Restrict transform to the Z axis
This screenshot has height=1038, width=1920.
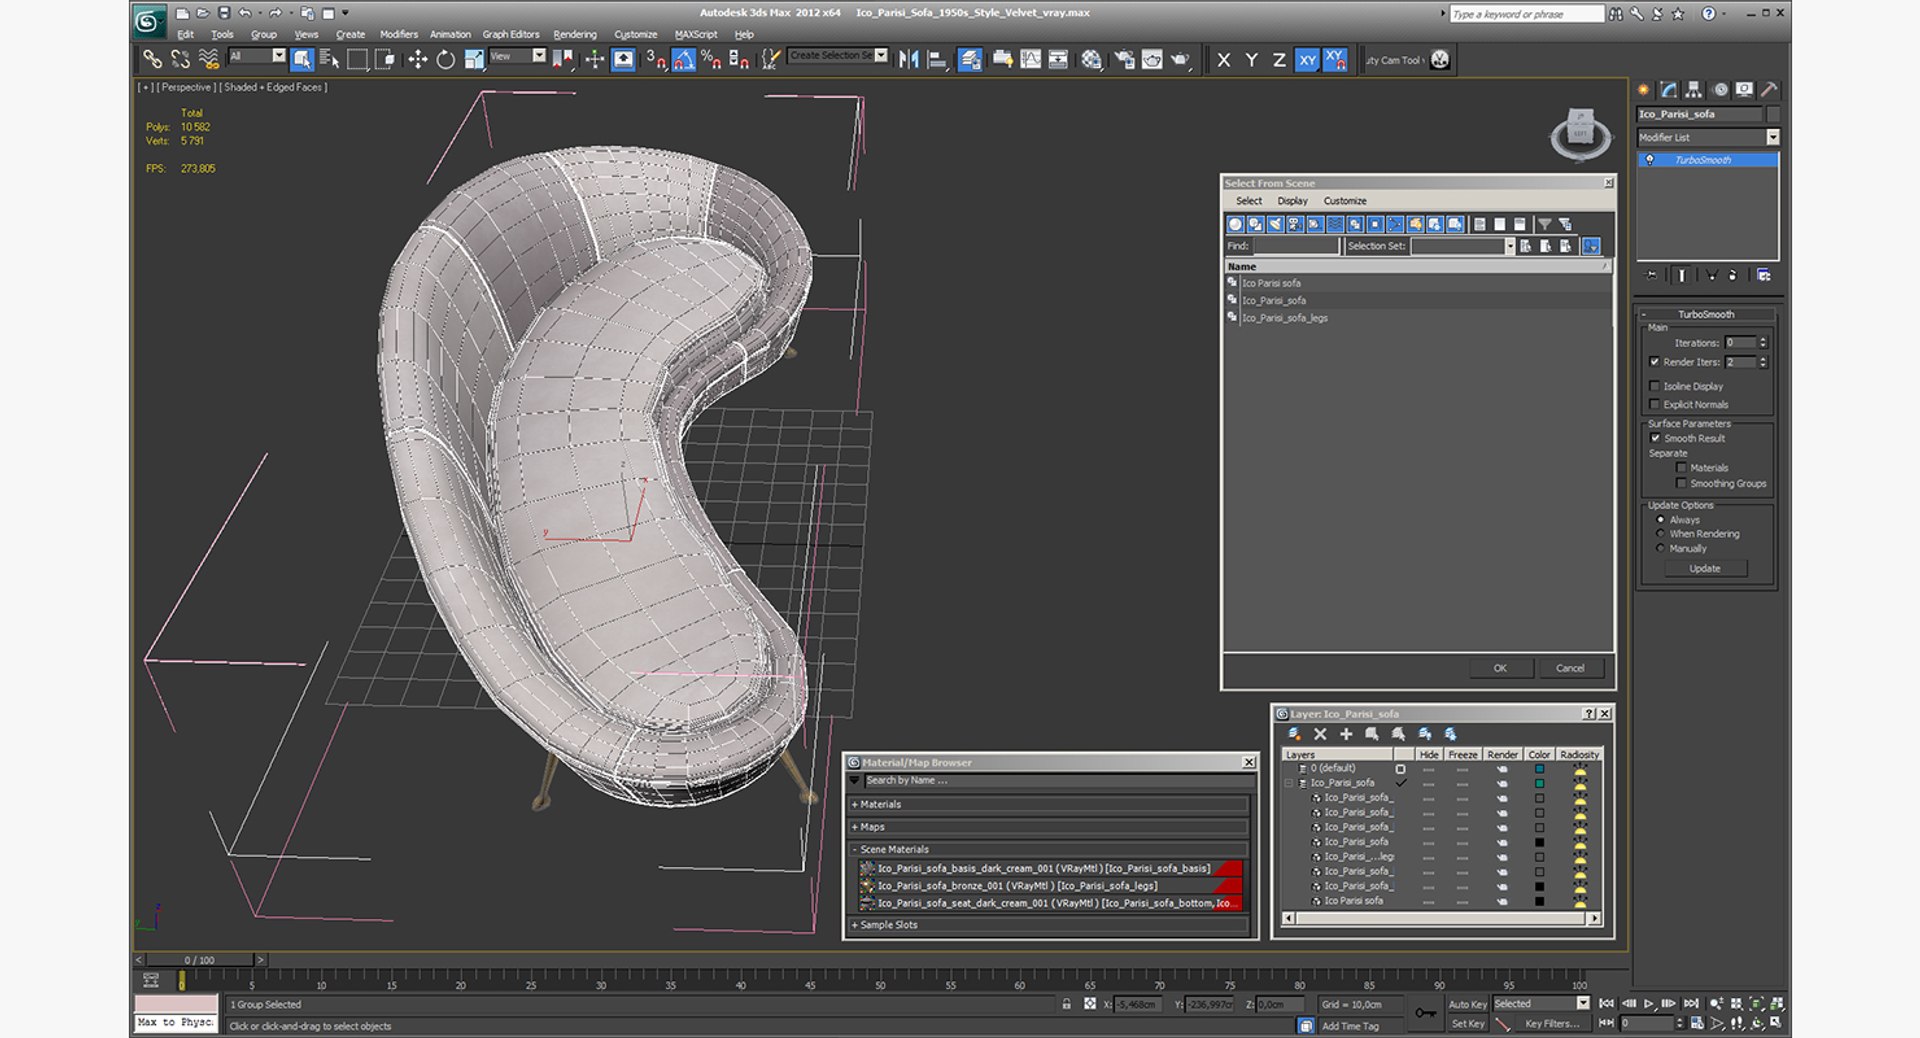pos(1279,60)
